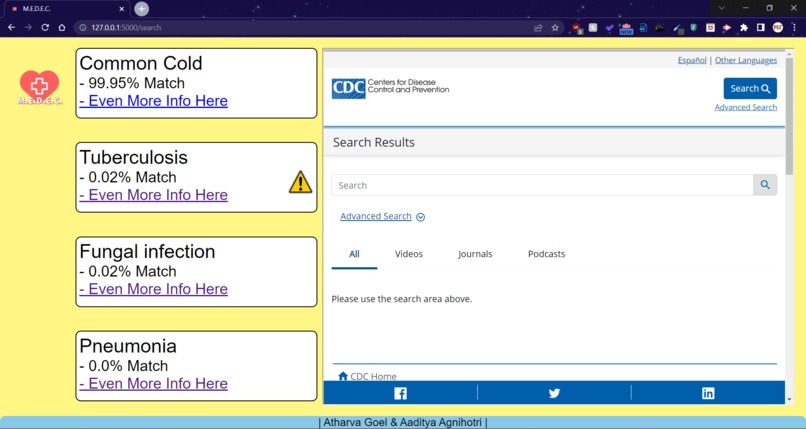
Task: Click the embedded CDC frame scrollbar thumb
Action: [789, 116]
